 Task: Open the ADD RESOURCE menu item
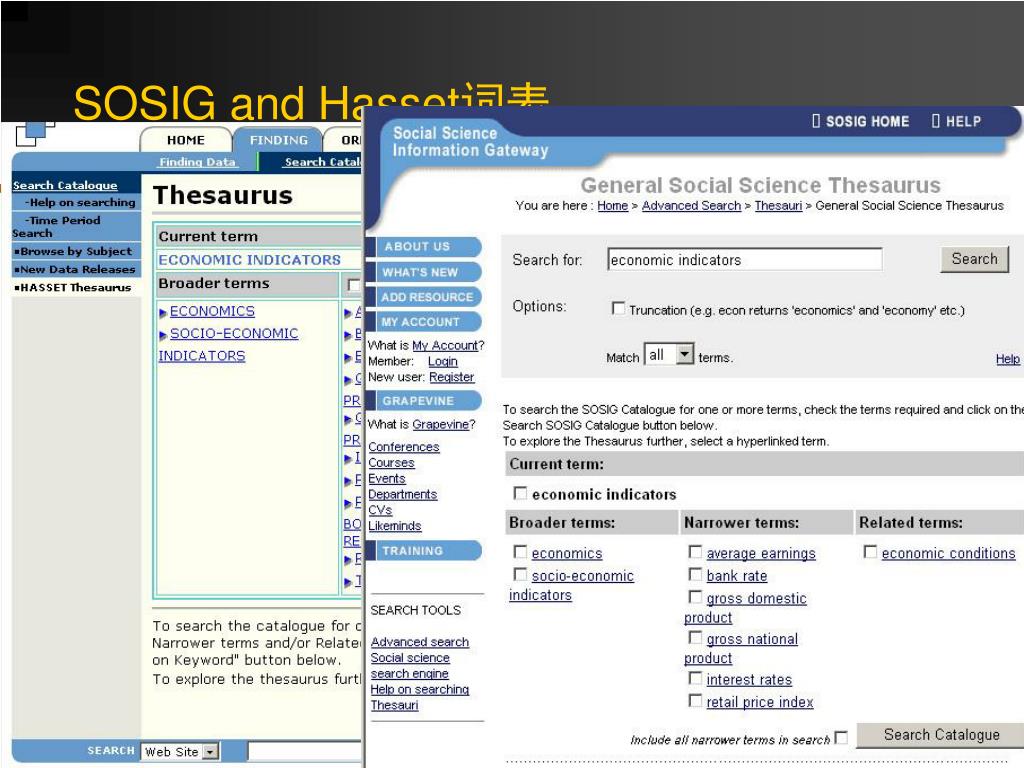click(x=423, y=297)
